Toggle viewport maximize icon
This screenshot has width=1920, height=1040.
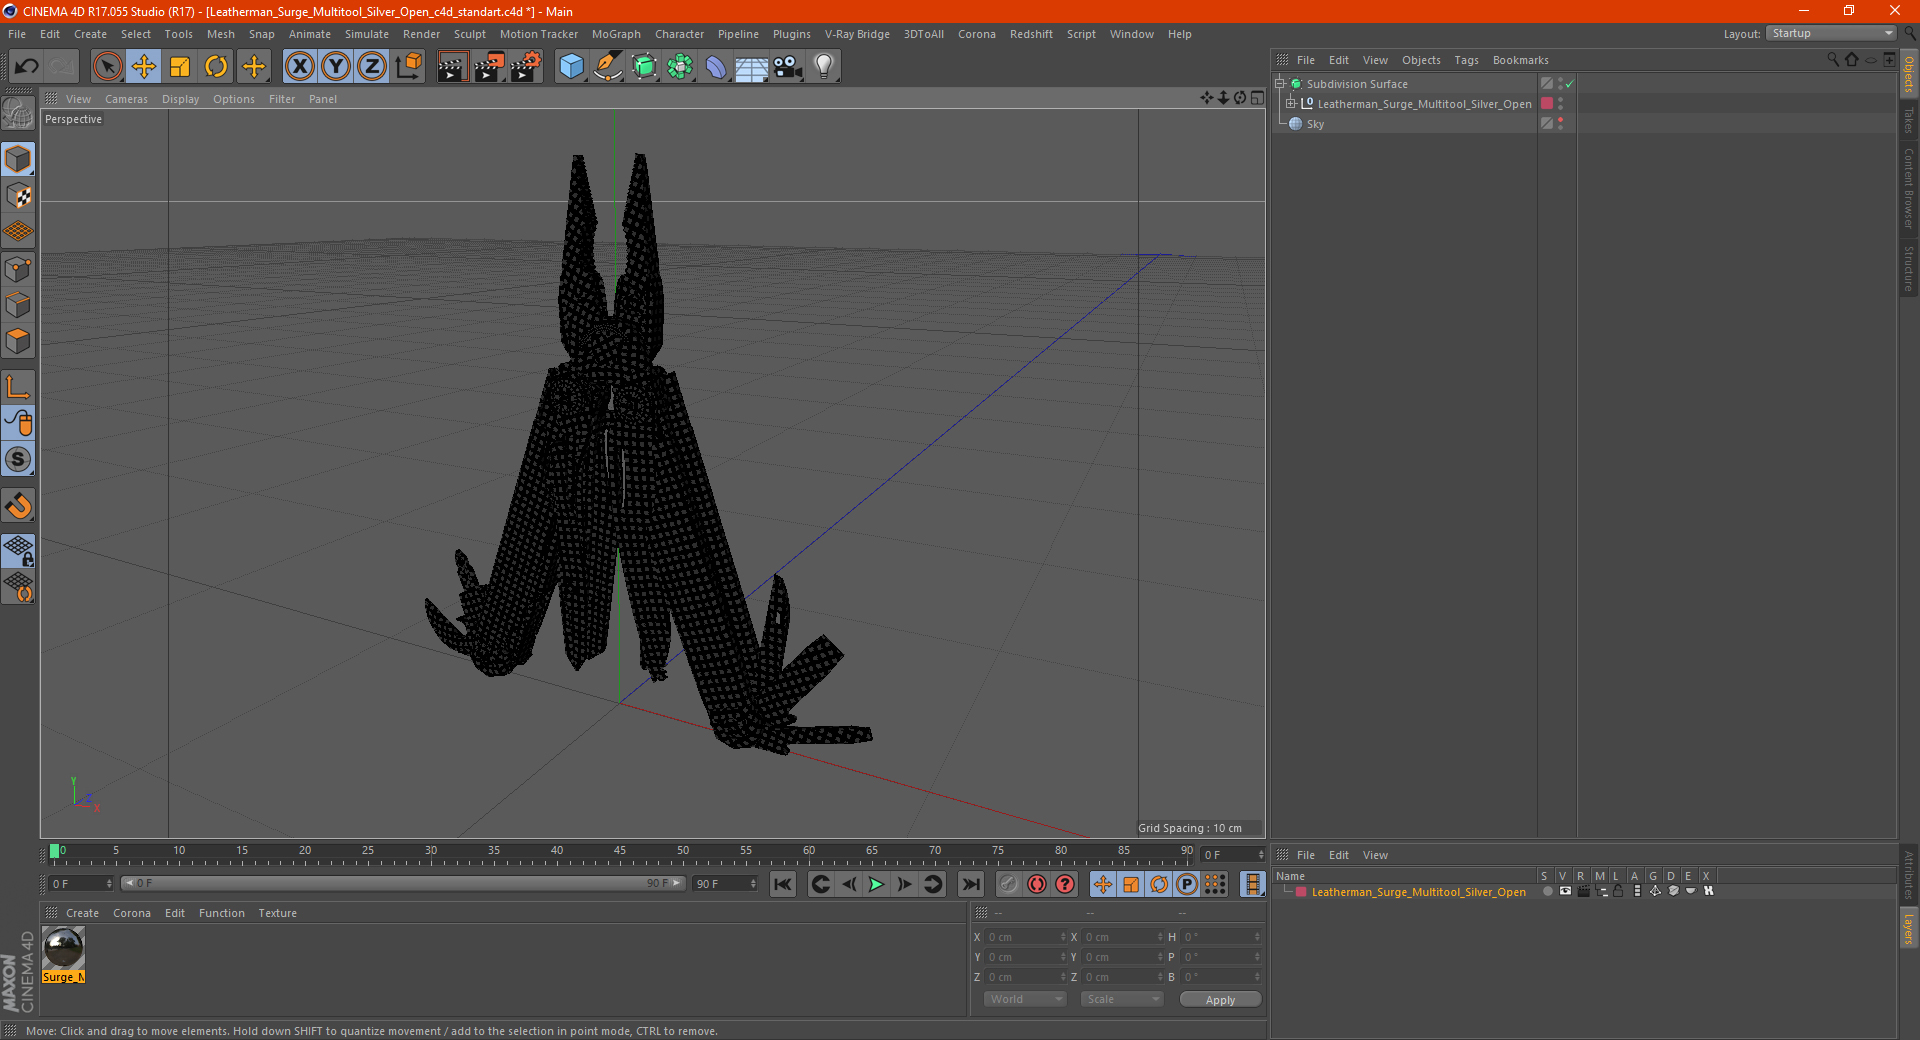click(x=1257, y=98)
